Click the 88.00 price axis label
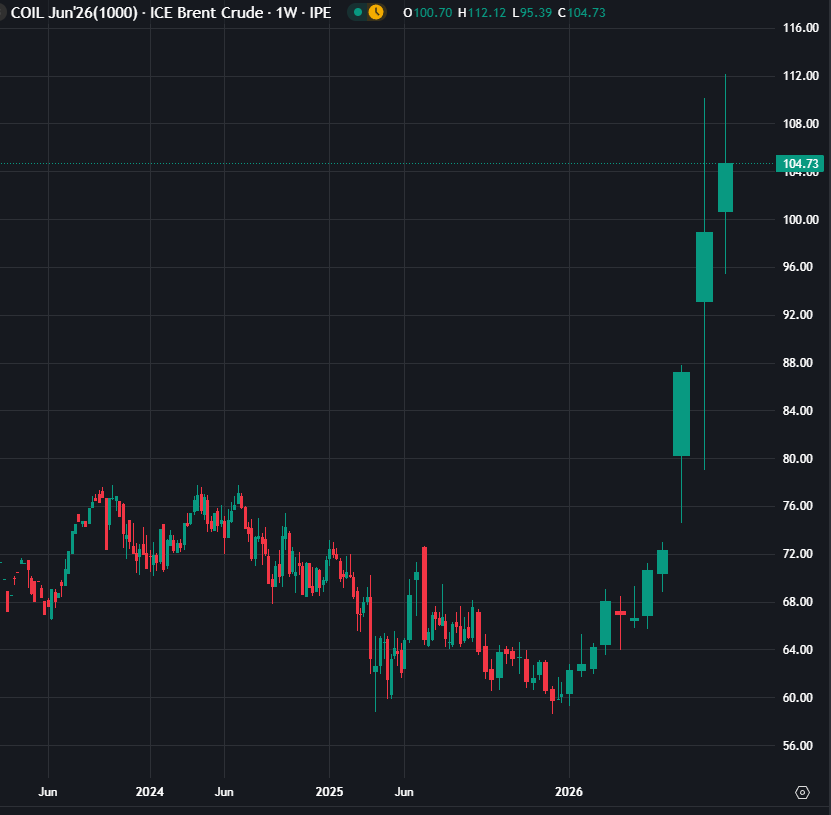The height and width of the screenshot is (815, 831). click(x=798, y=362)
